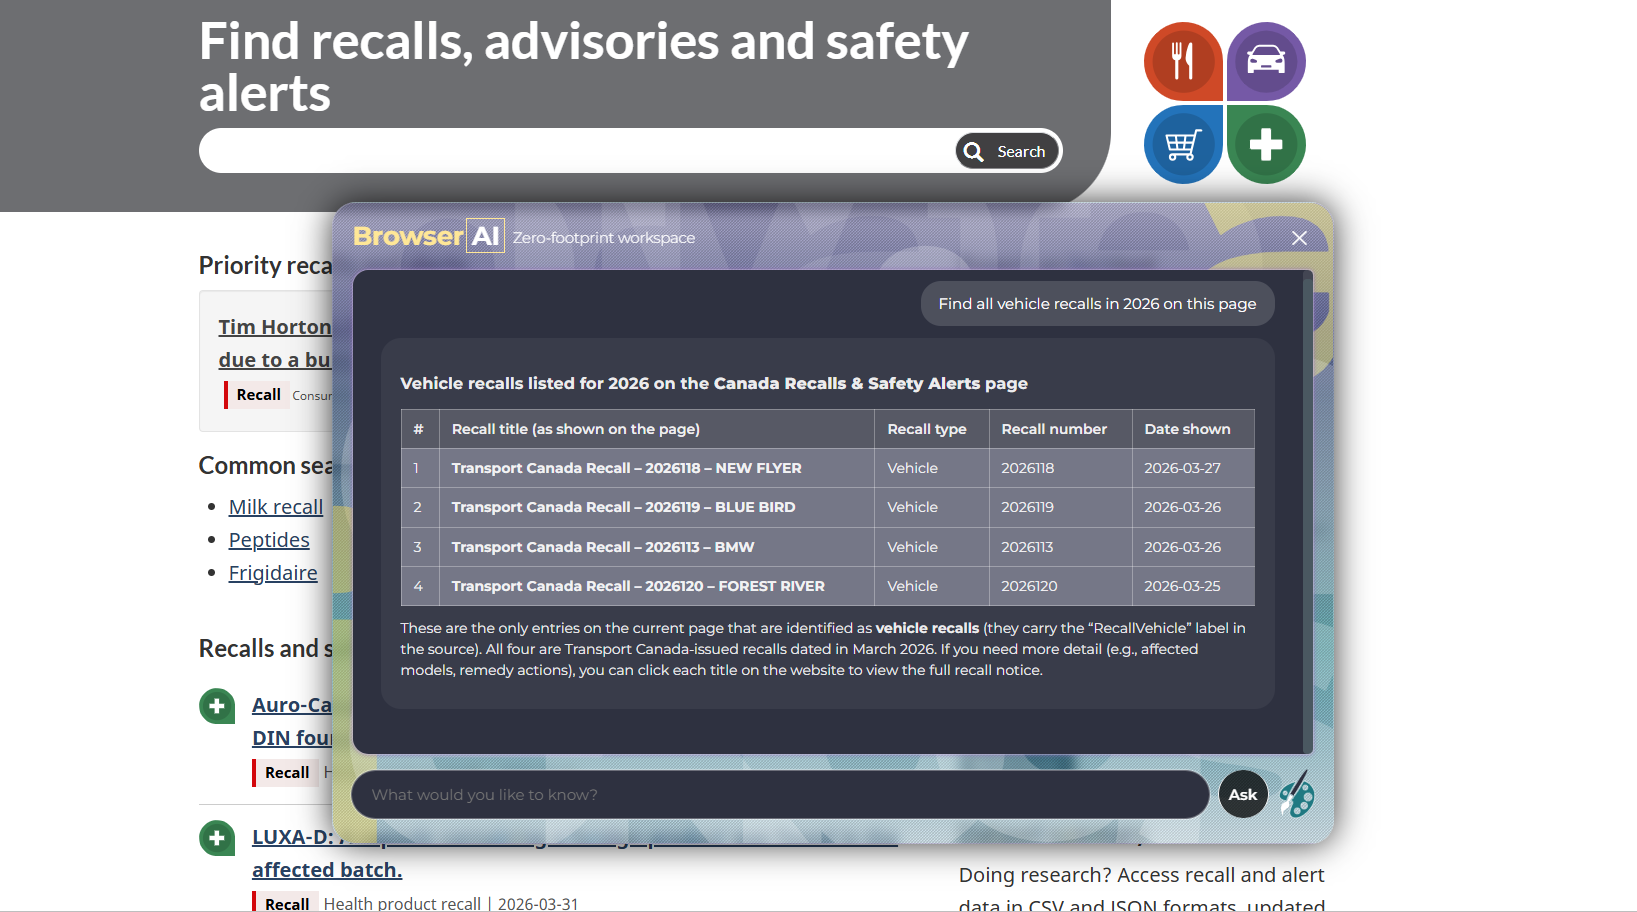Click the BrowserAI logo in panel header
1637x912 pixels.
coord(428,237)
